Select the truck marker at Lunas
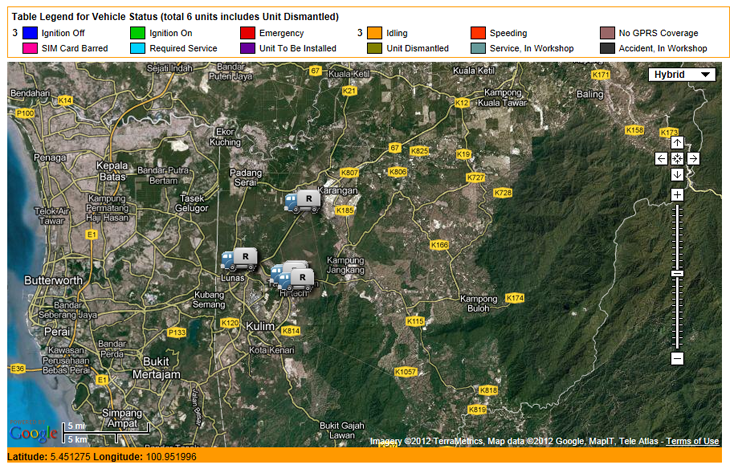730x465 pixels. [240, 259]
